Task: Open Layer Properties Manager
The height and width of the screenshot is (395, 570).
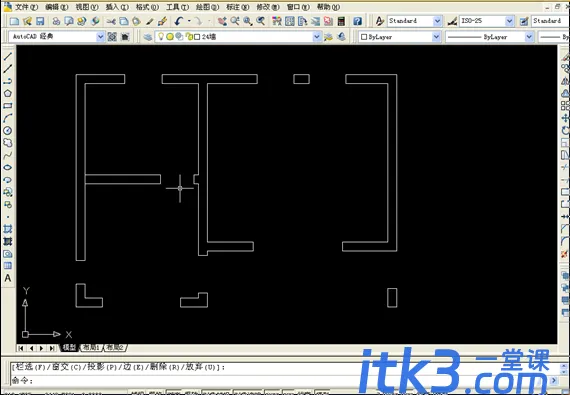Action: [148, 37]
